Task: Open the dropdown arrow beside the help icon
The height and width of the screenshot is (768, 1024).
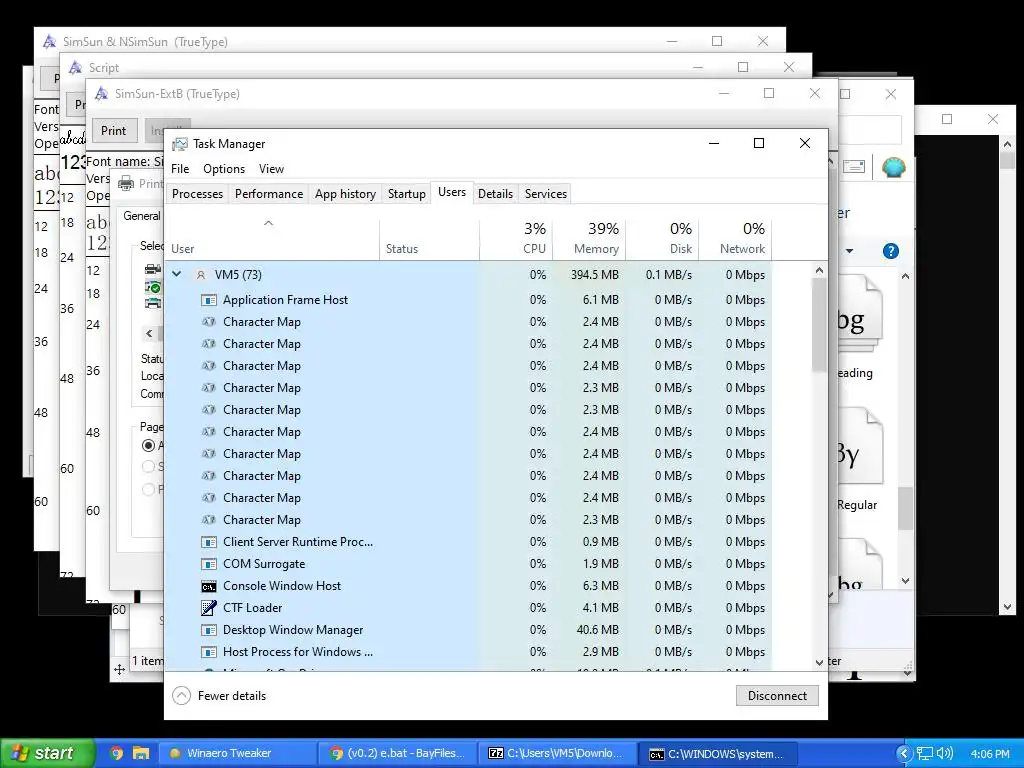Action: tap(849, 251)
